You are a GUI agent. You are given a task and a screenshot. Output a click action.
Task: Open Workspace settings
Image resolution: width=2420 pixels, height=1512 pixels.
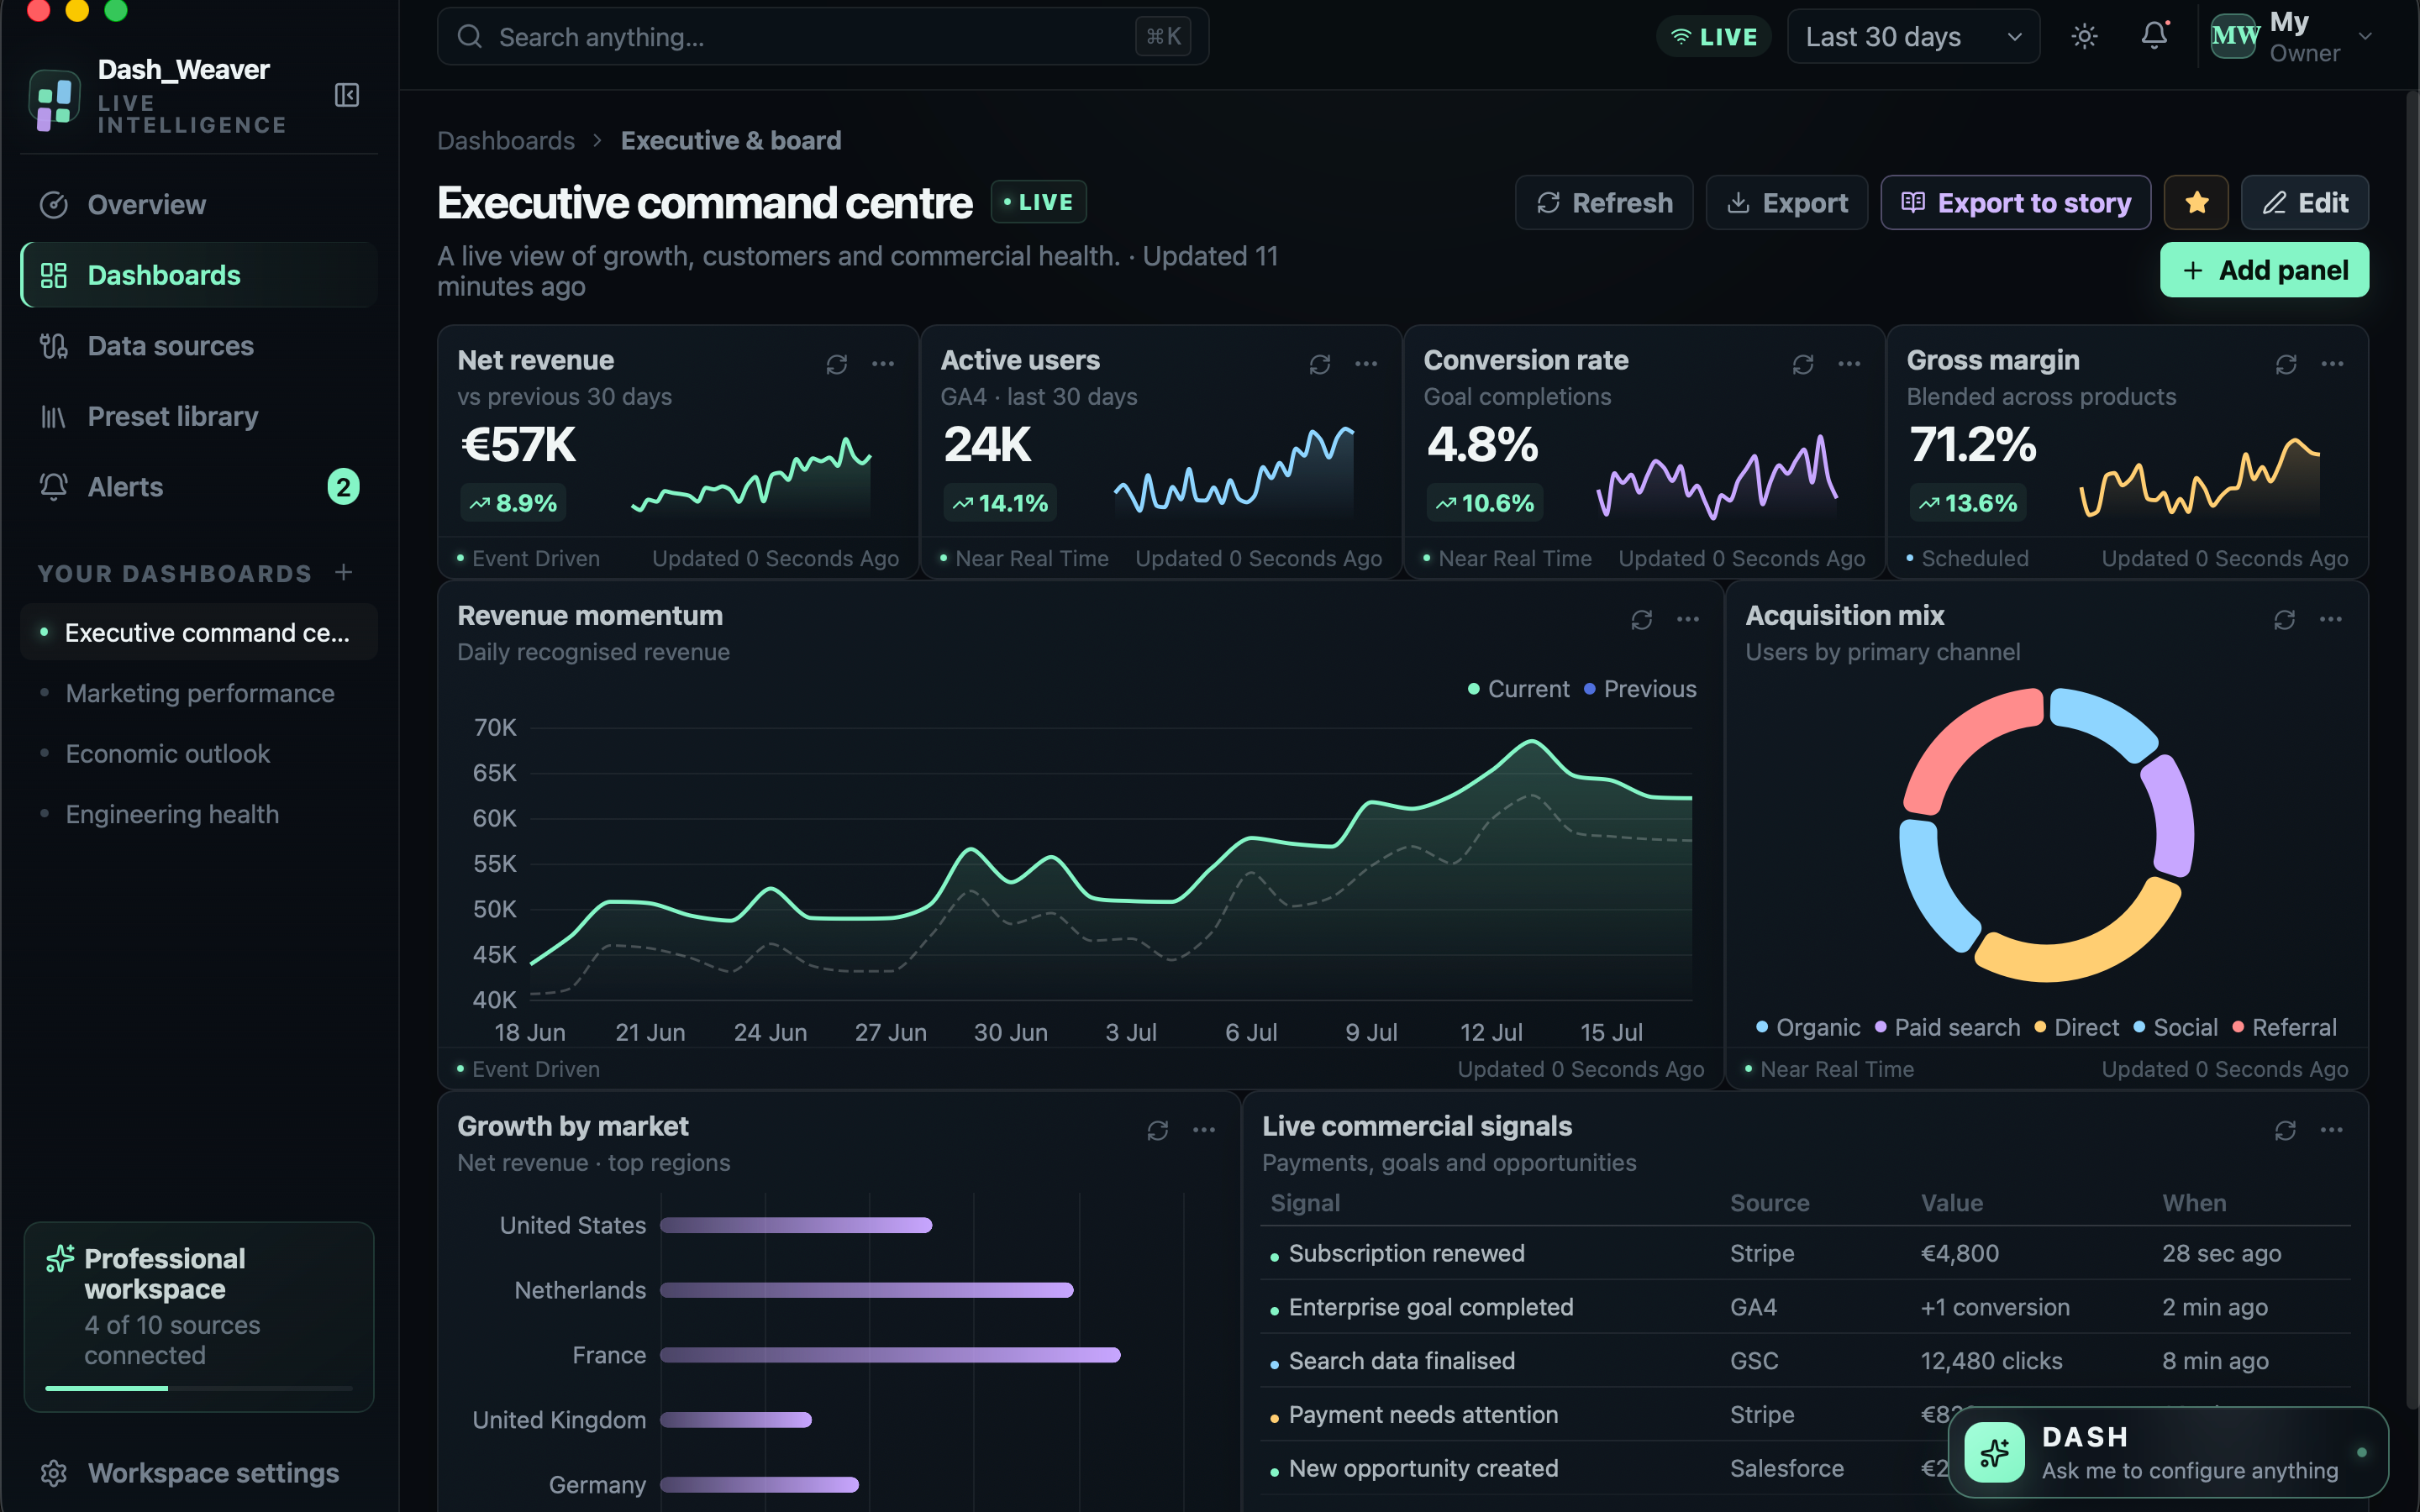coord(198,1473)
